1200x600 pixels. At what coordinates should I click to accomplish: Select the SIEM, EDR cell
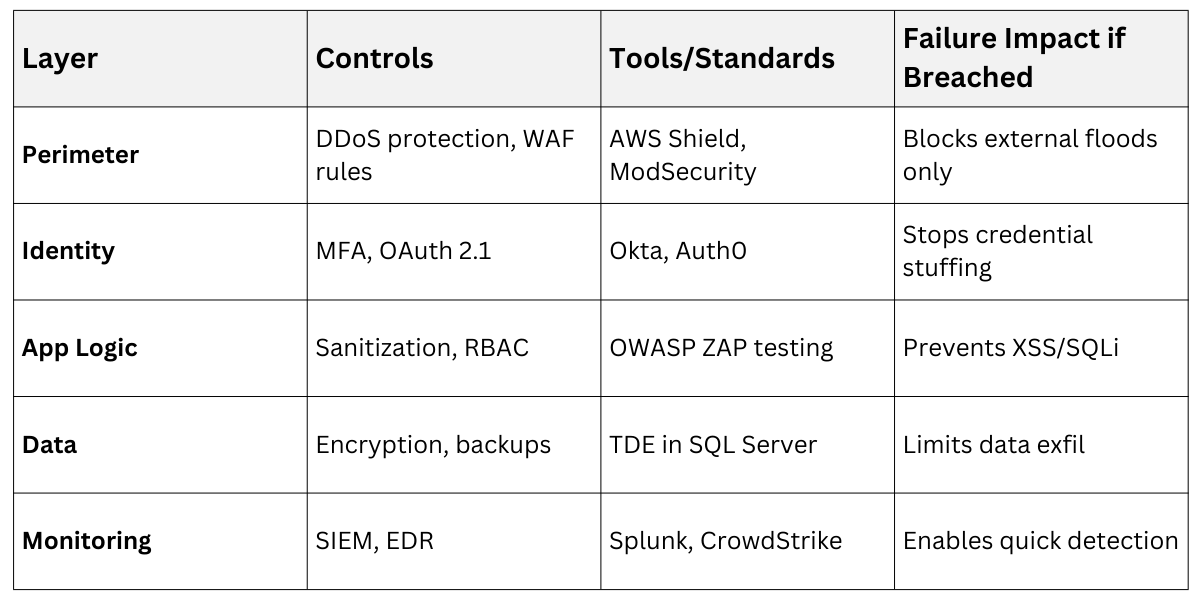point(374,541)
